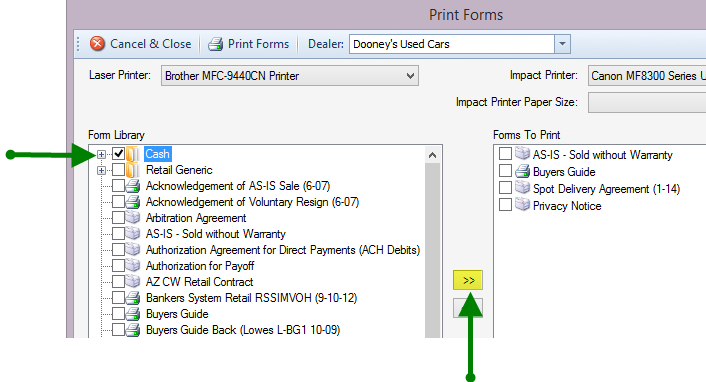Check AS-IS checkbox in Form Library
706x382 pixels.
[x=118, y=233]
